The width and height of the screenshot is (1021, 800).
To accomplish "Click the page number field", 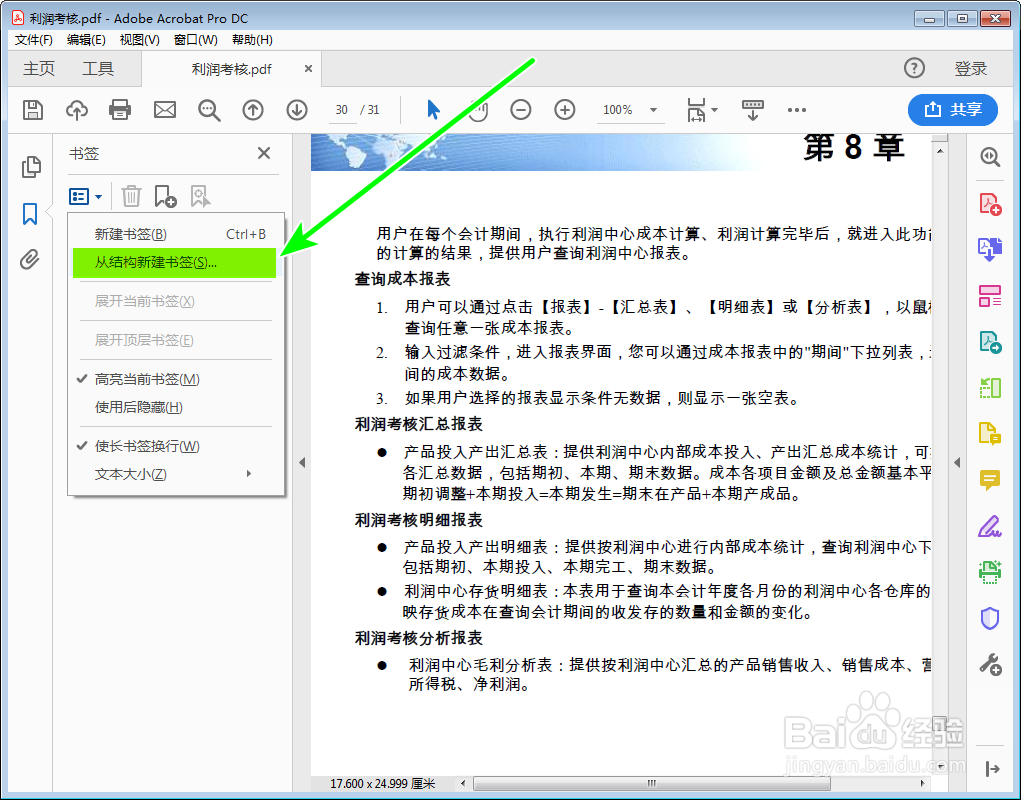I will click(342, 110).
